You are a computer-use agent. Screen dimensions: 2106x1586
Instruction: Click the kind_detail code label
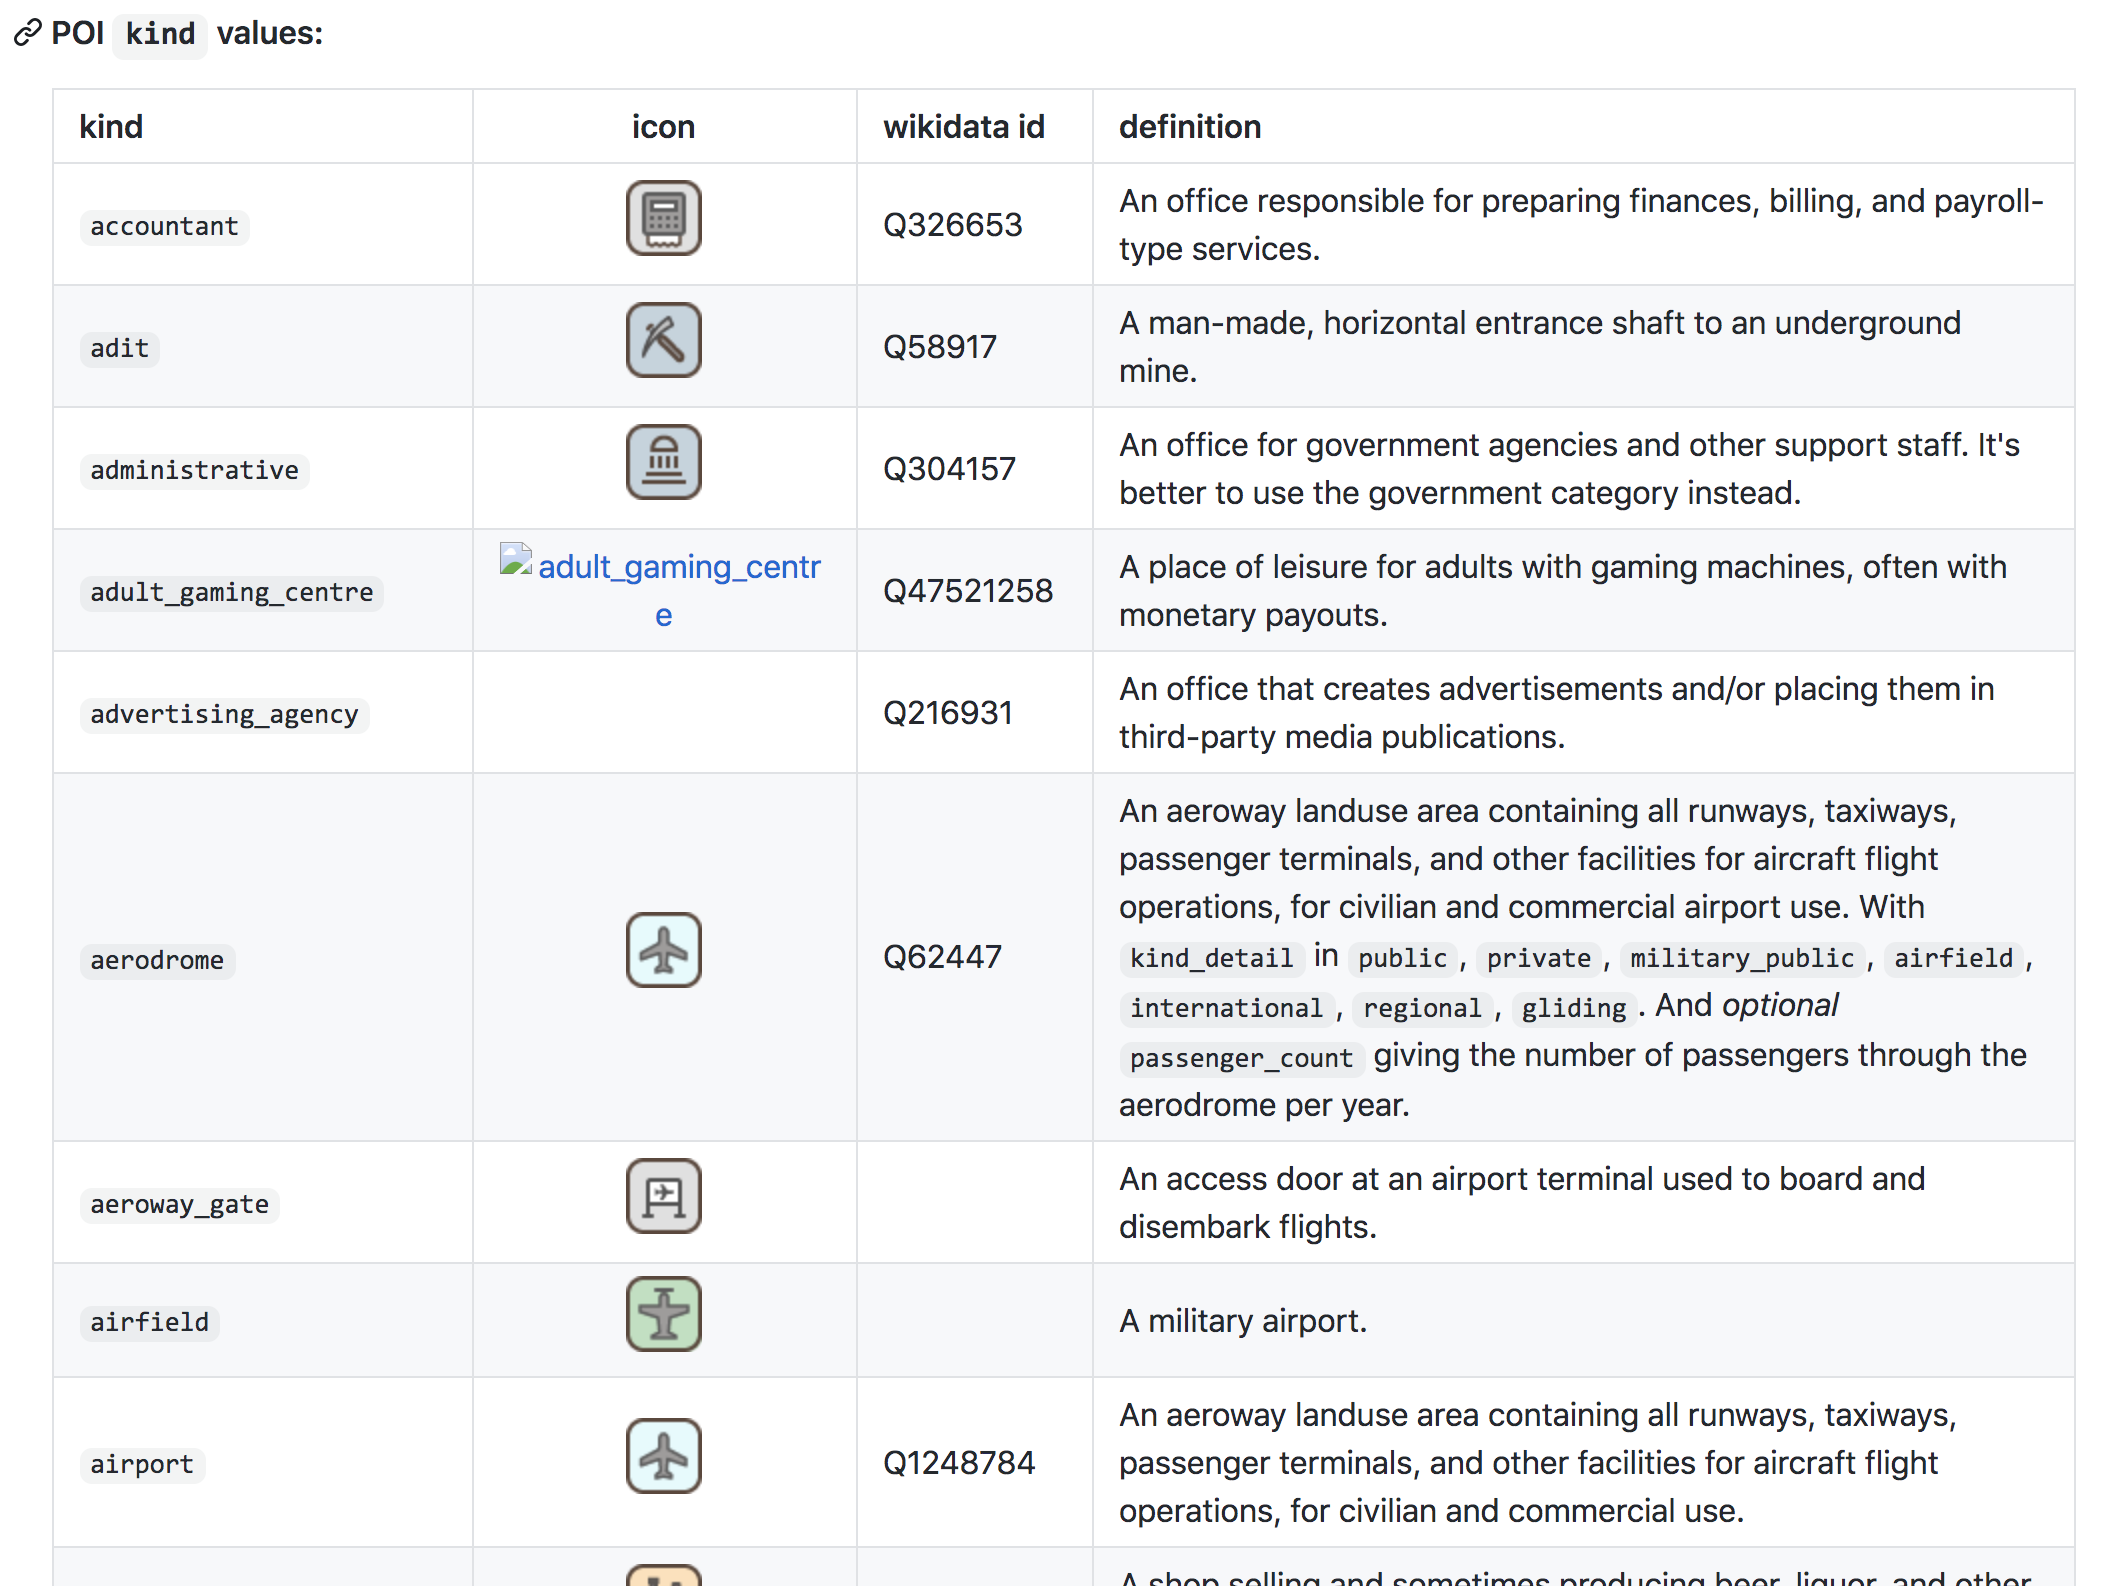[x=1211, y=958]
